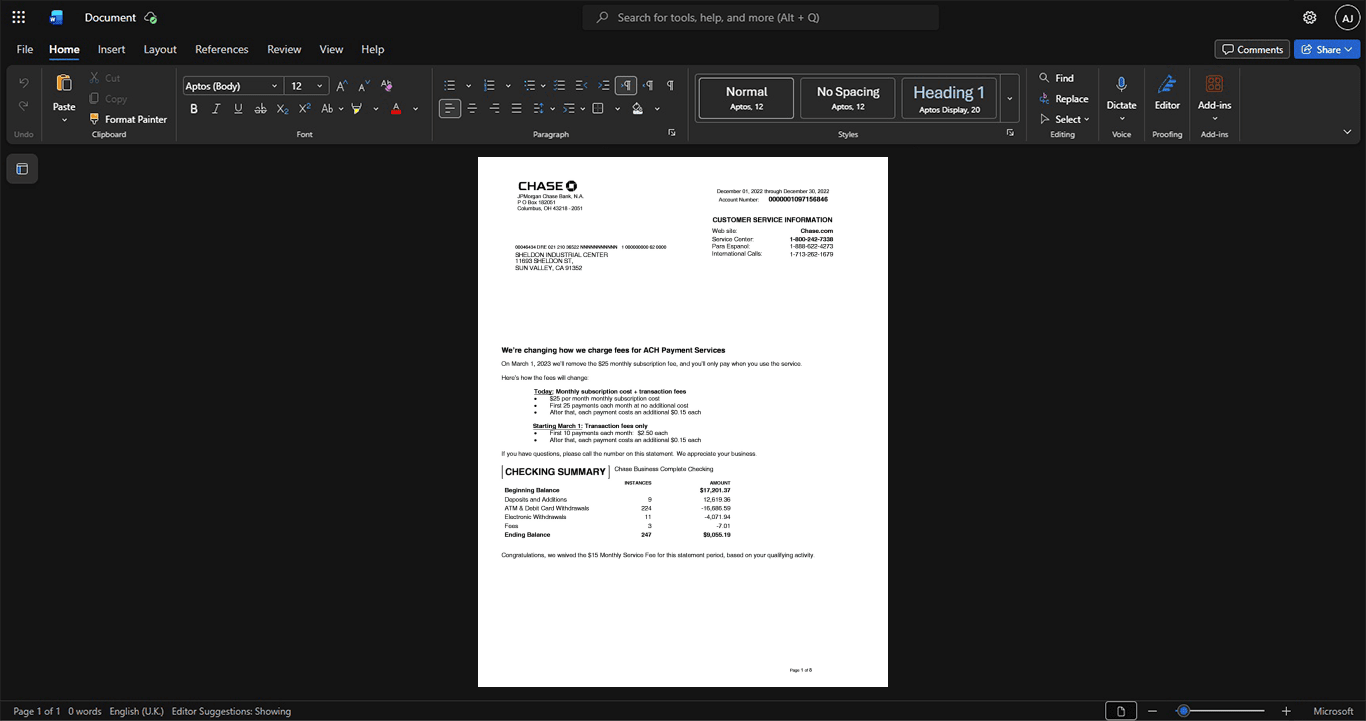This screenshot has width=1366, height=721.
Task: Increase the paragraph indent
Action: [x=604, y=85]
